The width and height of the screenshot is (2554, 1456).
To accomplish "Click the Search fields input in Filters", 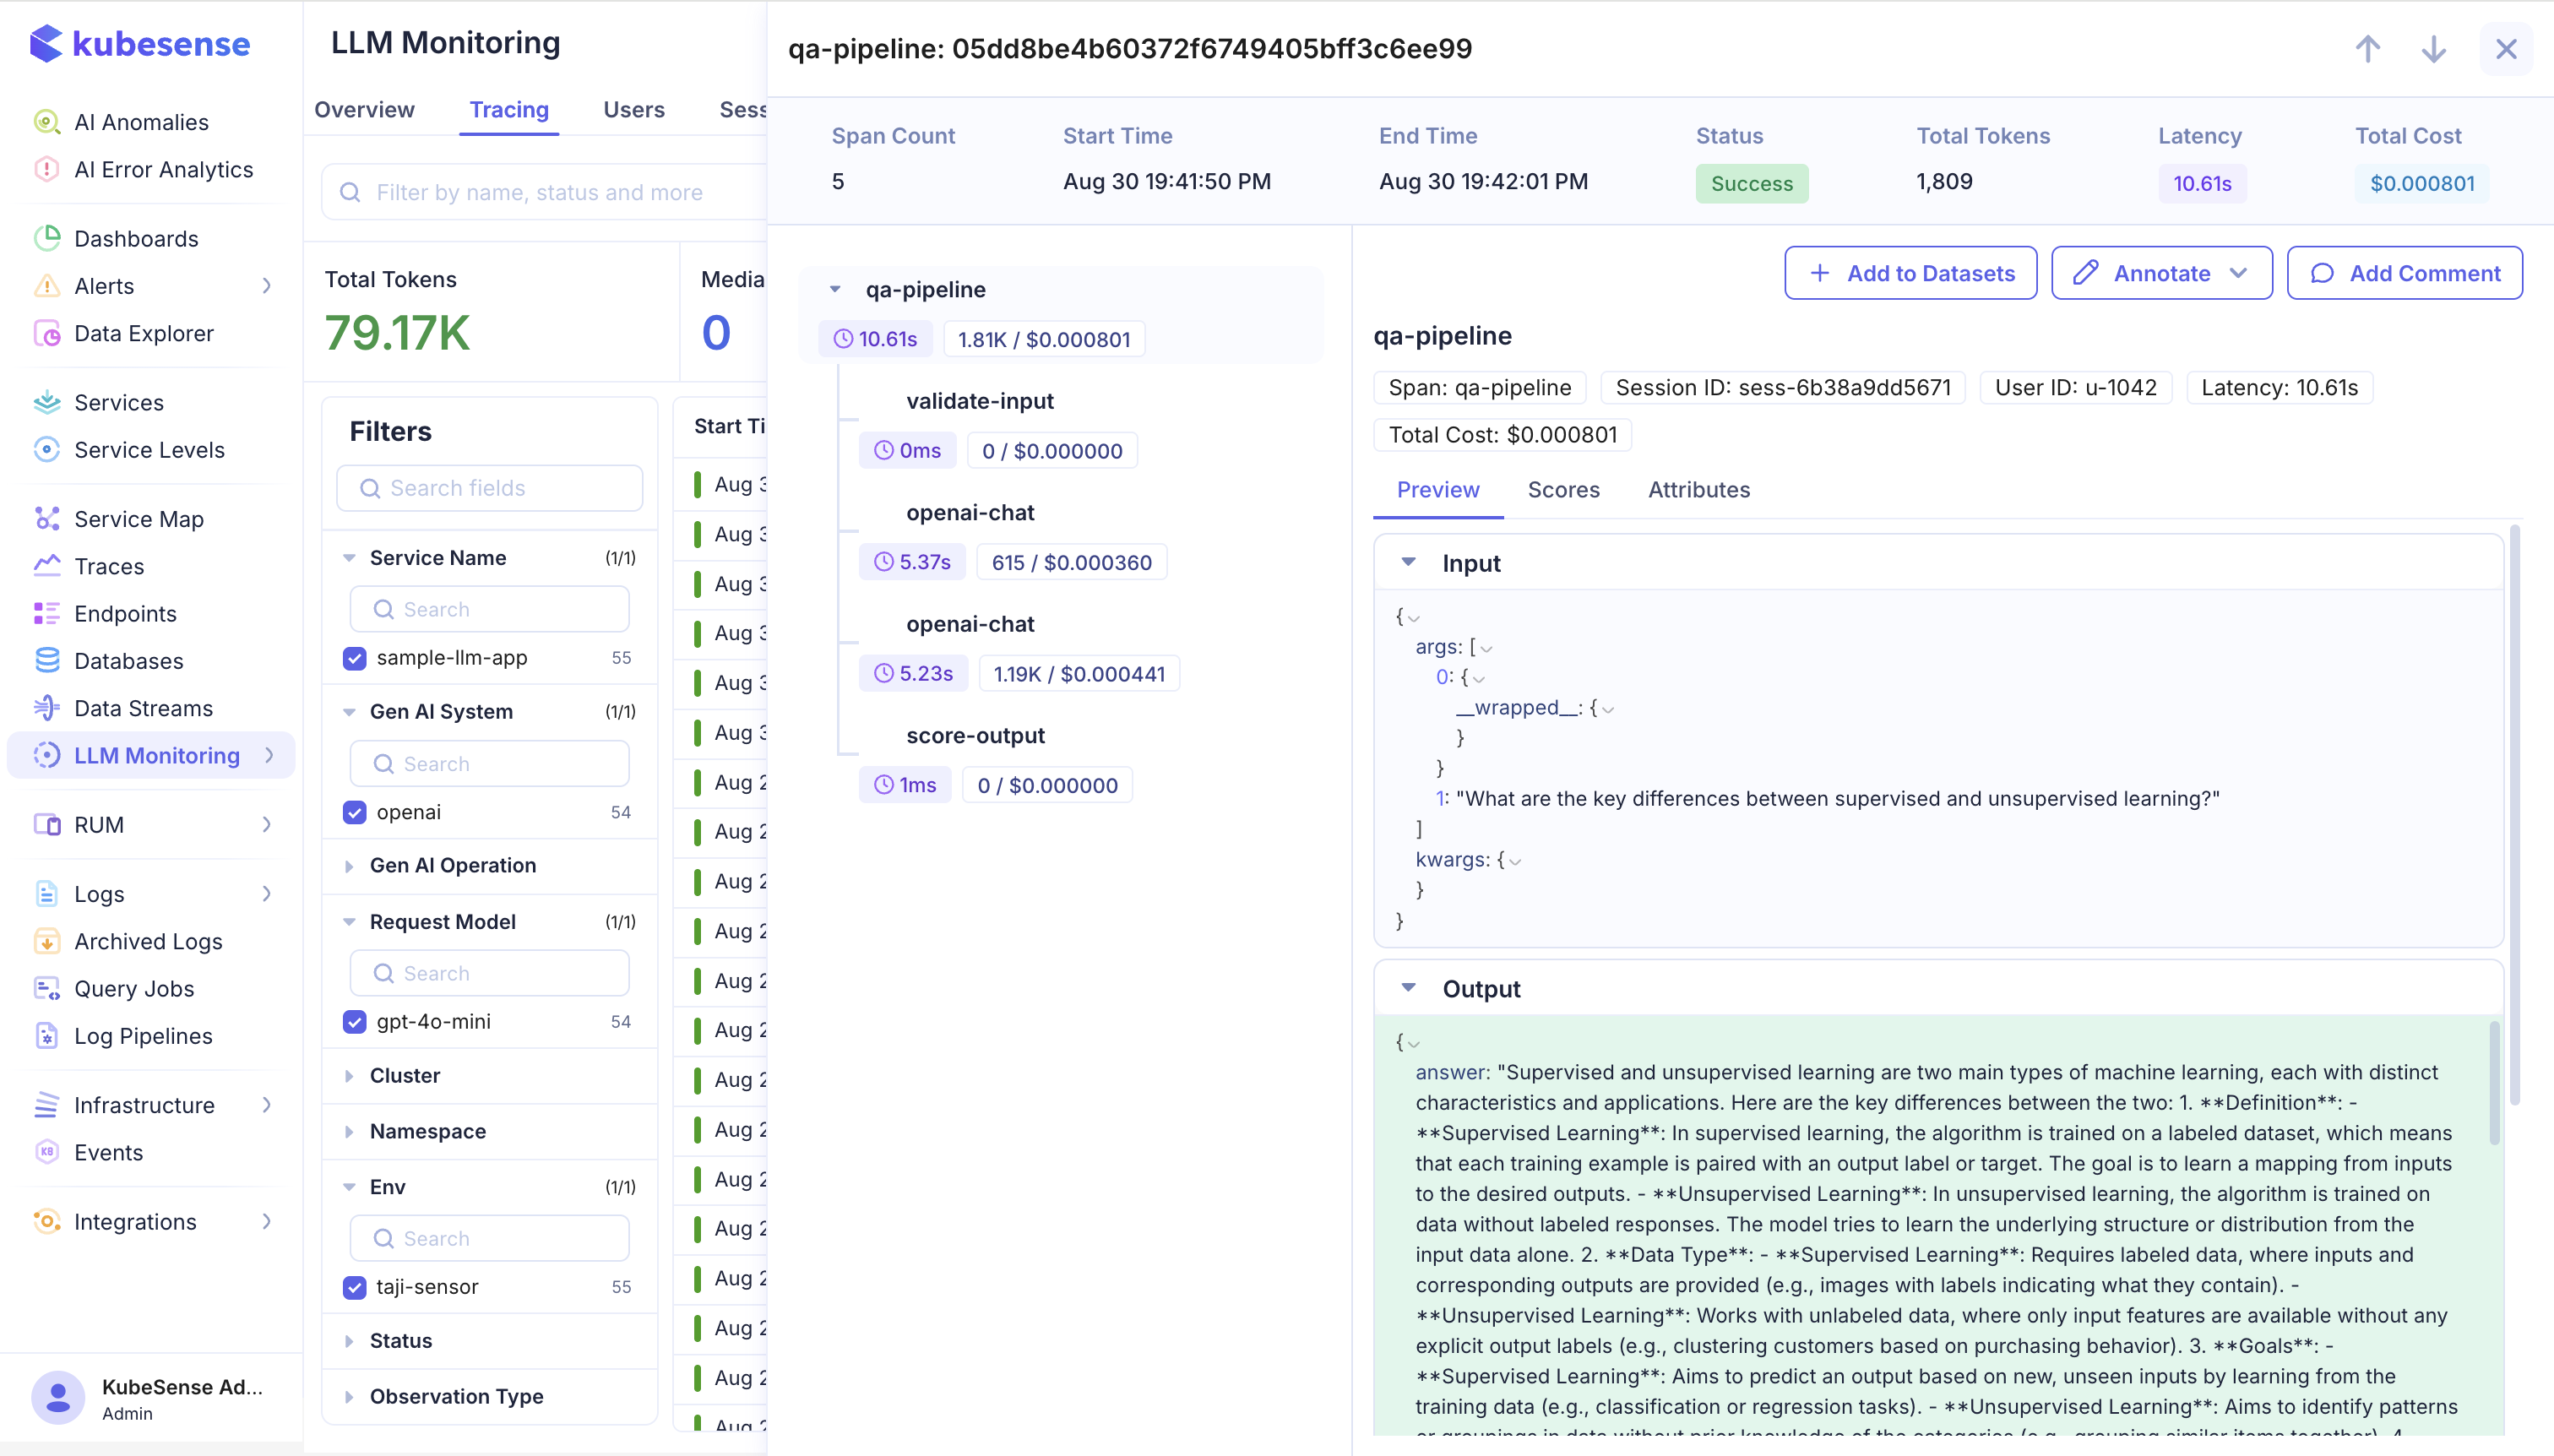I will tap(489, 488).
